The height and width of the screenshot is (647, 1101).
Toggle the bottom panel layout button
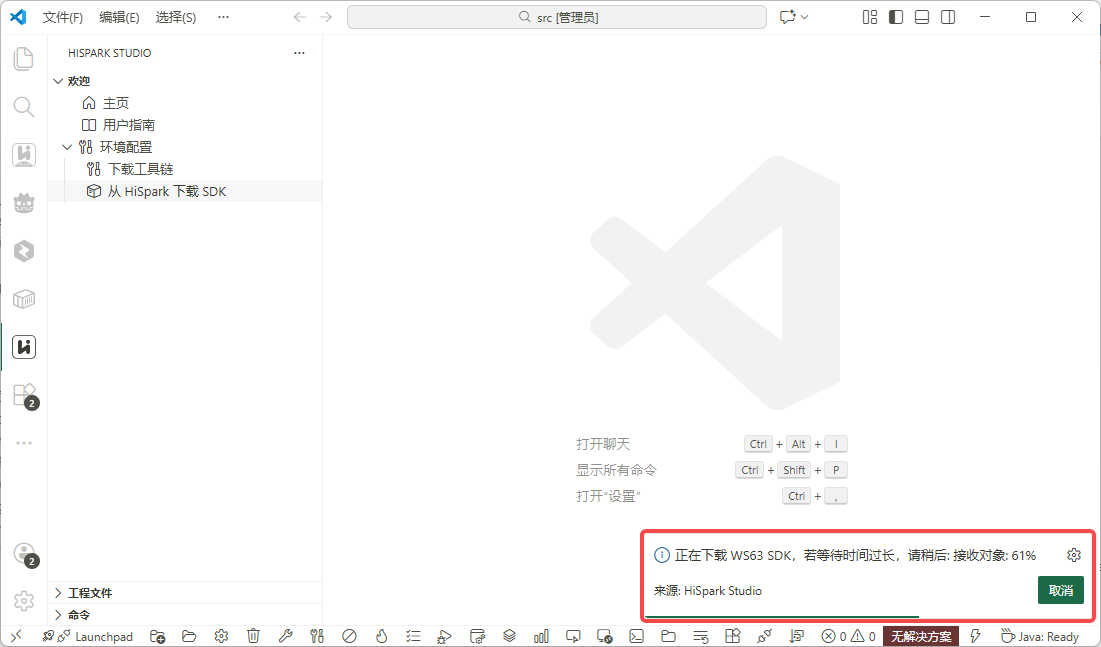[x=922, y=17]
